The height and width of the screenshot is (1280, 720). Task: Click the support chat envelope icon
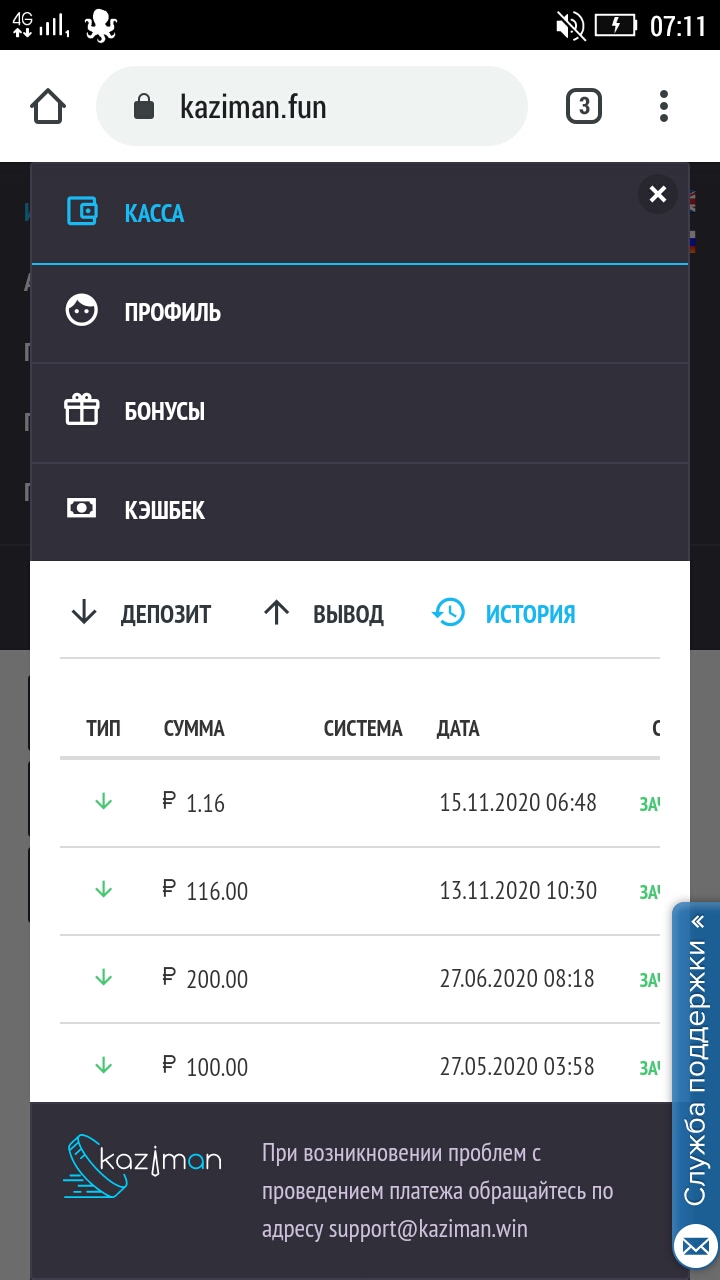click(696, 1247)
